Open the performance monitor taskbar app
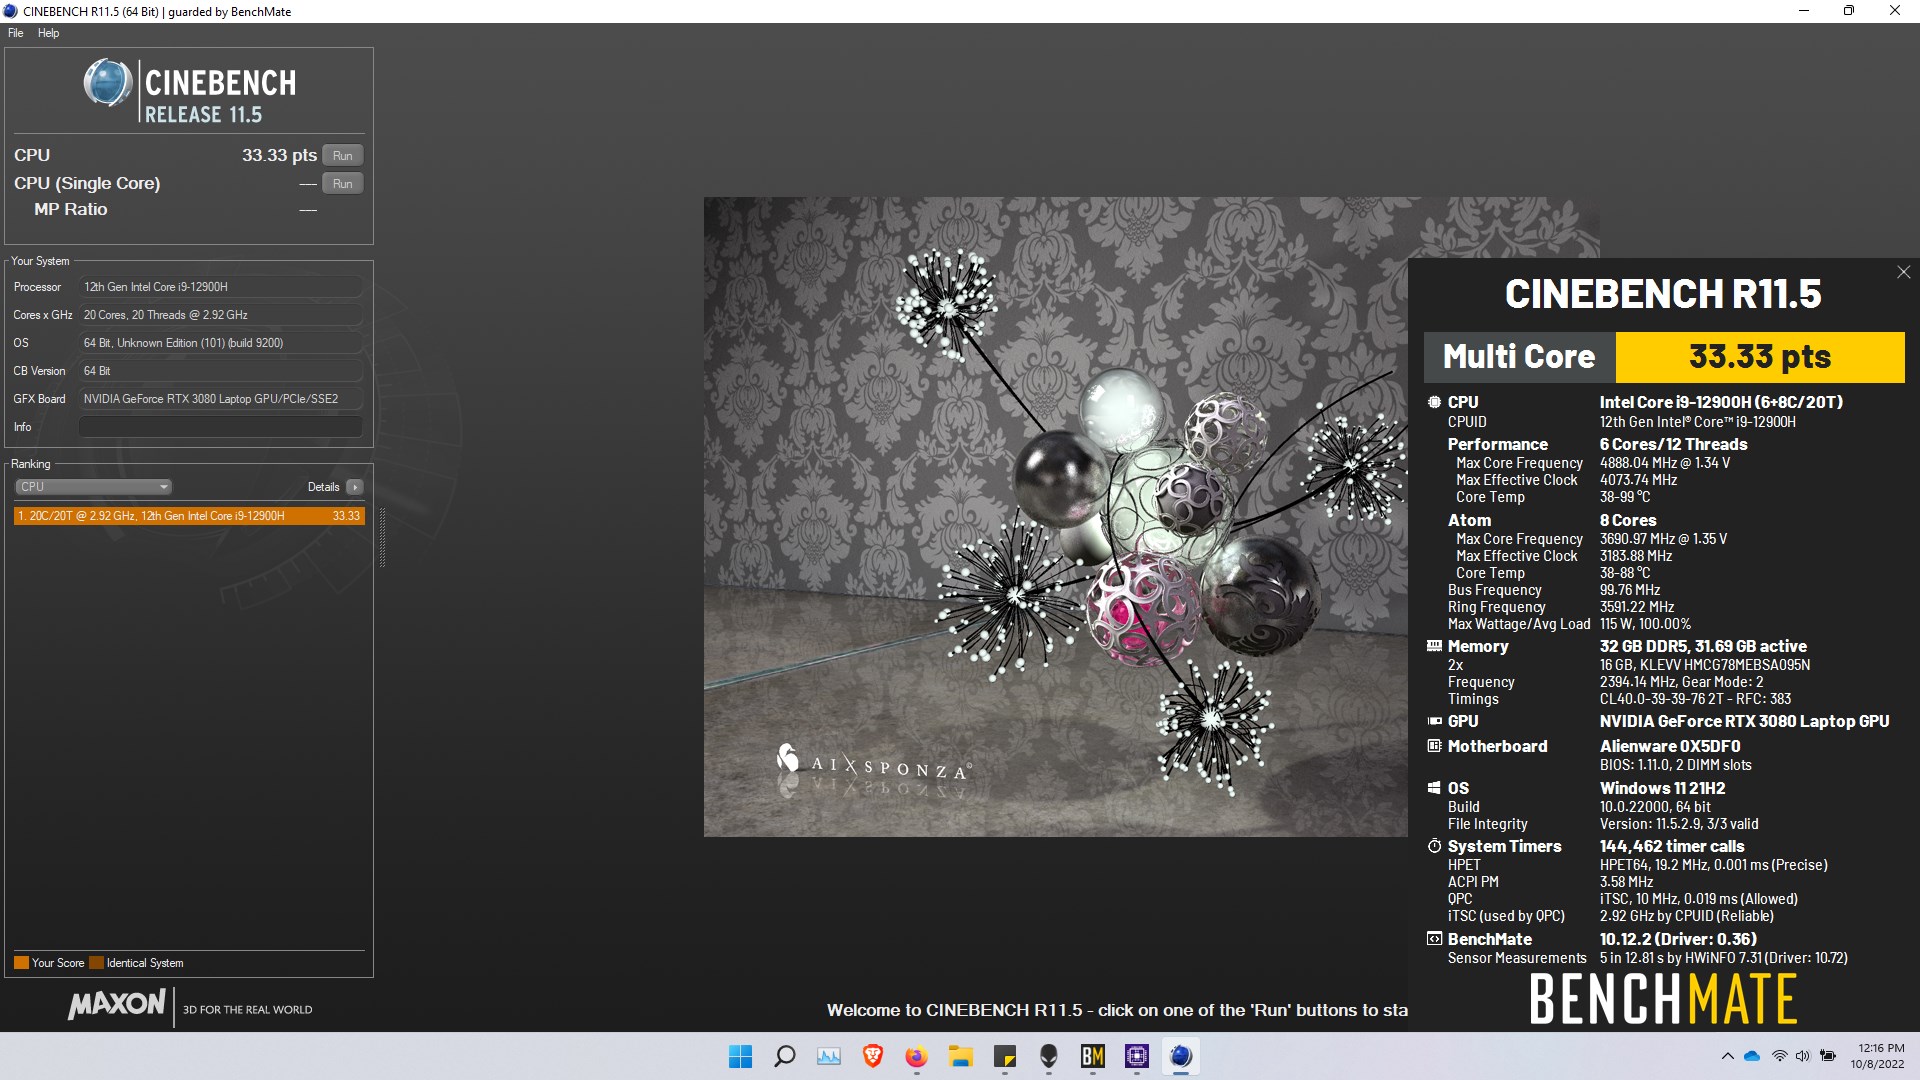 coord(829,1056)
